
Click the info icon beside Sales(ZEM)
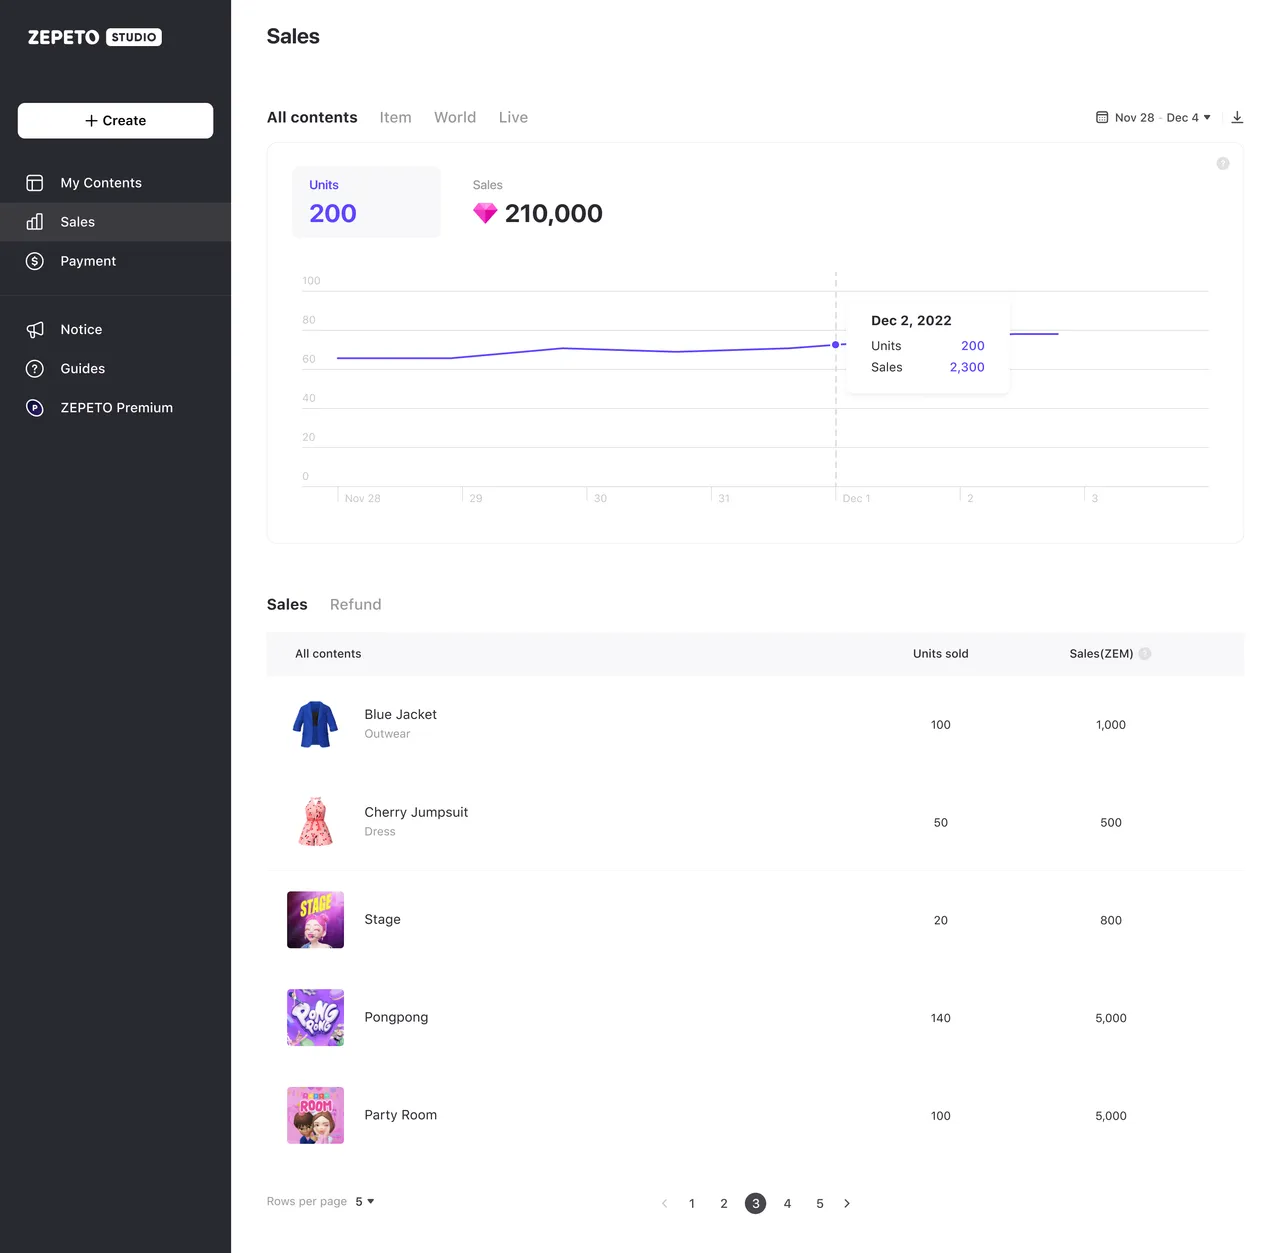pos(1144,653)
